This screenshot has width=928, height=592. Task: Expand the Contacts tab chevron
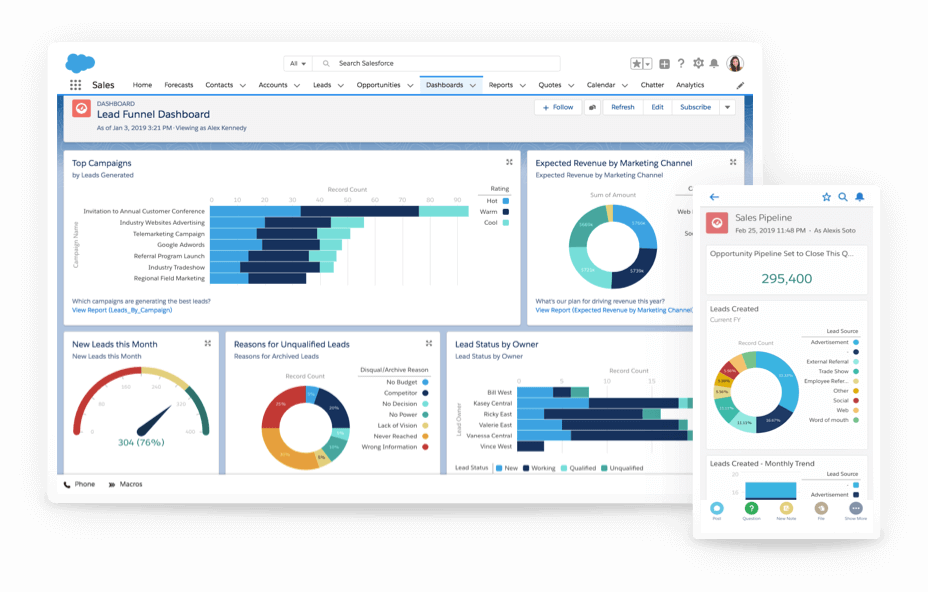(243, 85)
